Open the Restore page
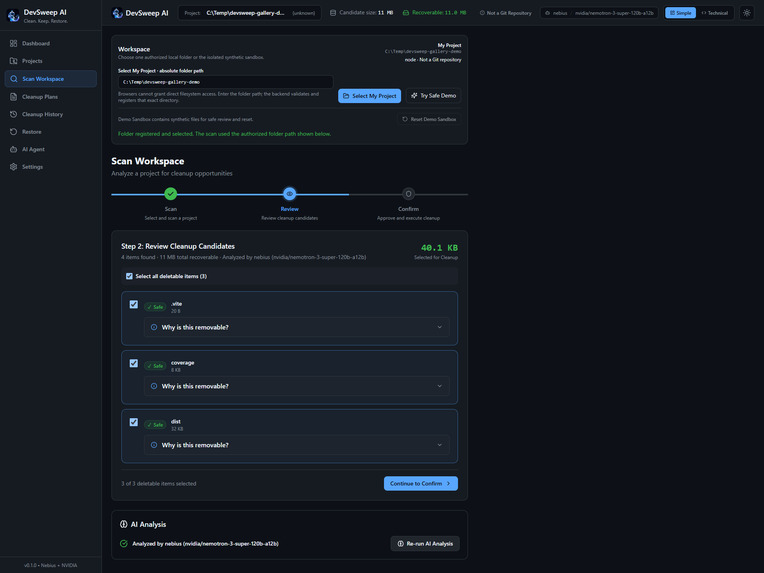This screenshot has height=573, width=764. pos(51,132)
